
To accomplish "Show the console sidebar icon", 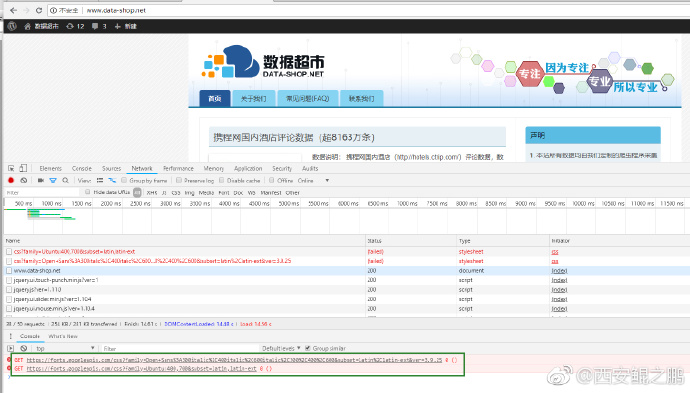I will coord(11,348).
